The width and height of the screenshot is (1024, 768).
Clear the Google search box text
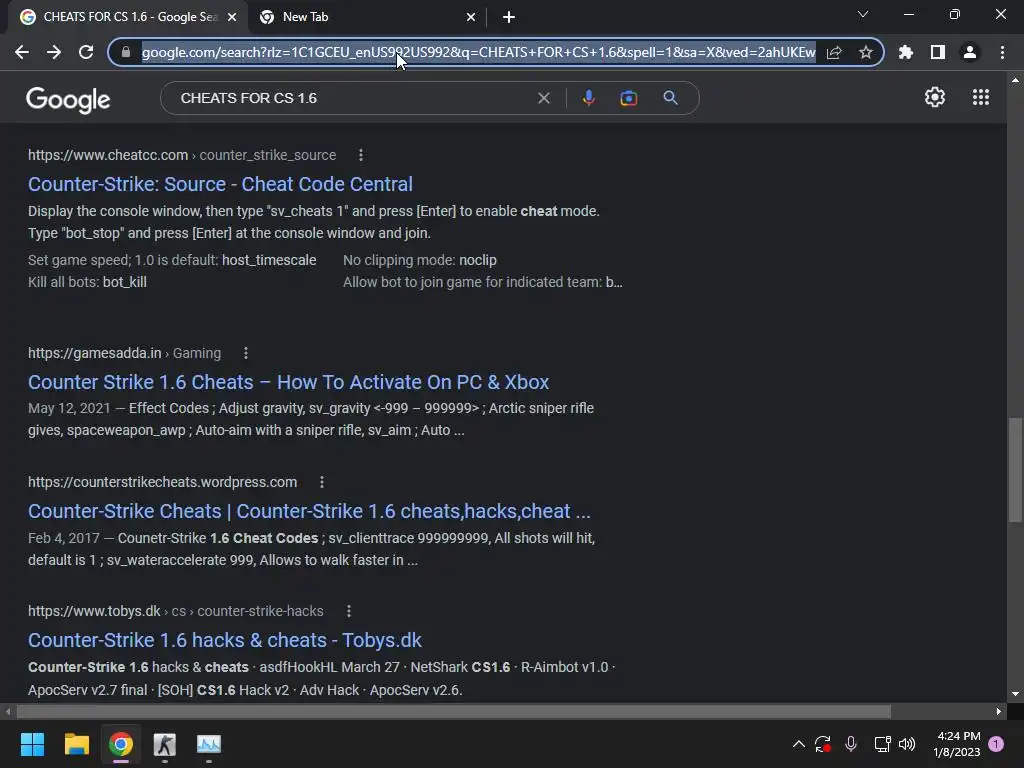[x=543, y=98]
